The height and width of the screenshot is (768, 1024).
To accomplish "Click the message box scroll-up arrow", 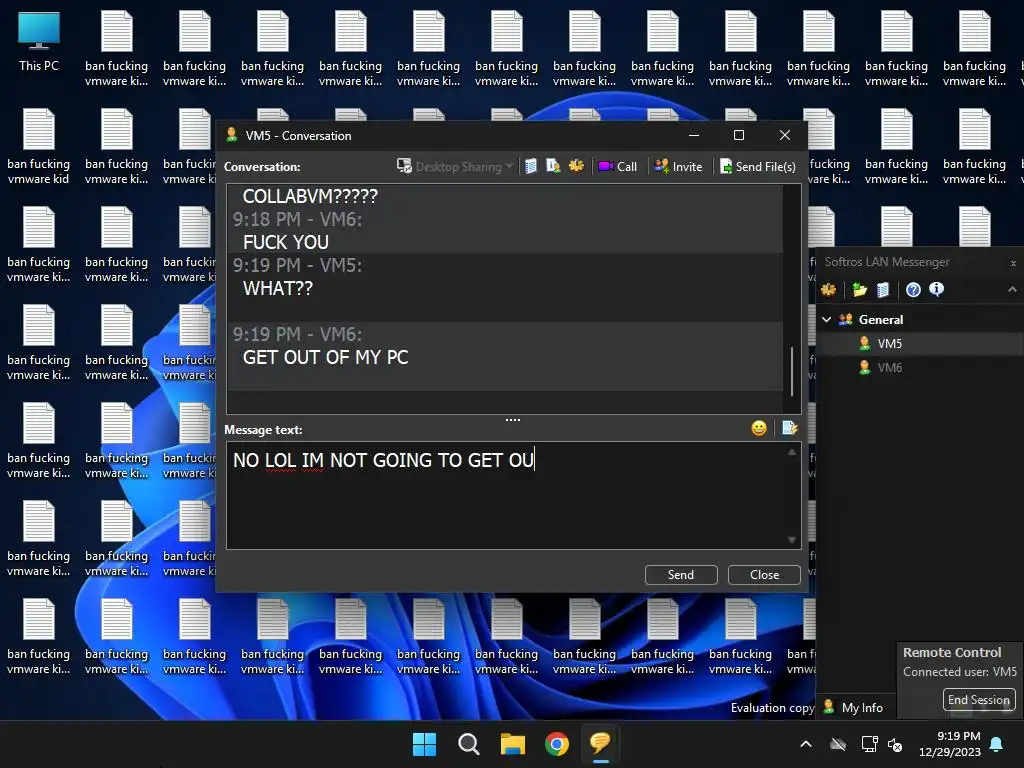I will click(792, 452).
